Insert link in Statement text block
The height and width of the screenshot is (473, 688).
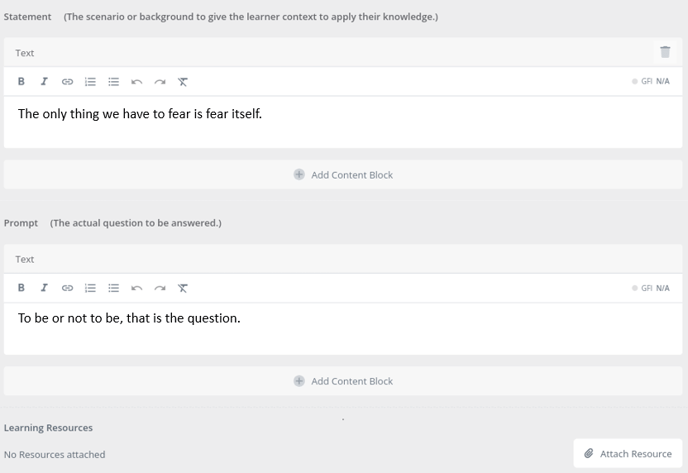(67, 82)
